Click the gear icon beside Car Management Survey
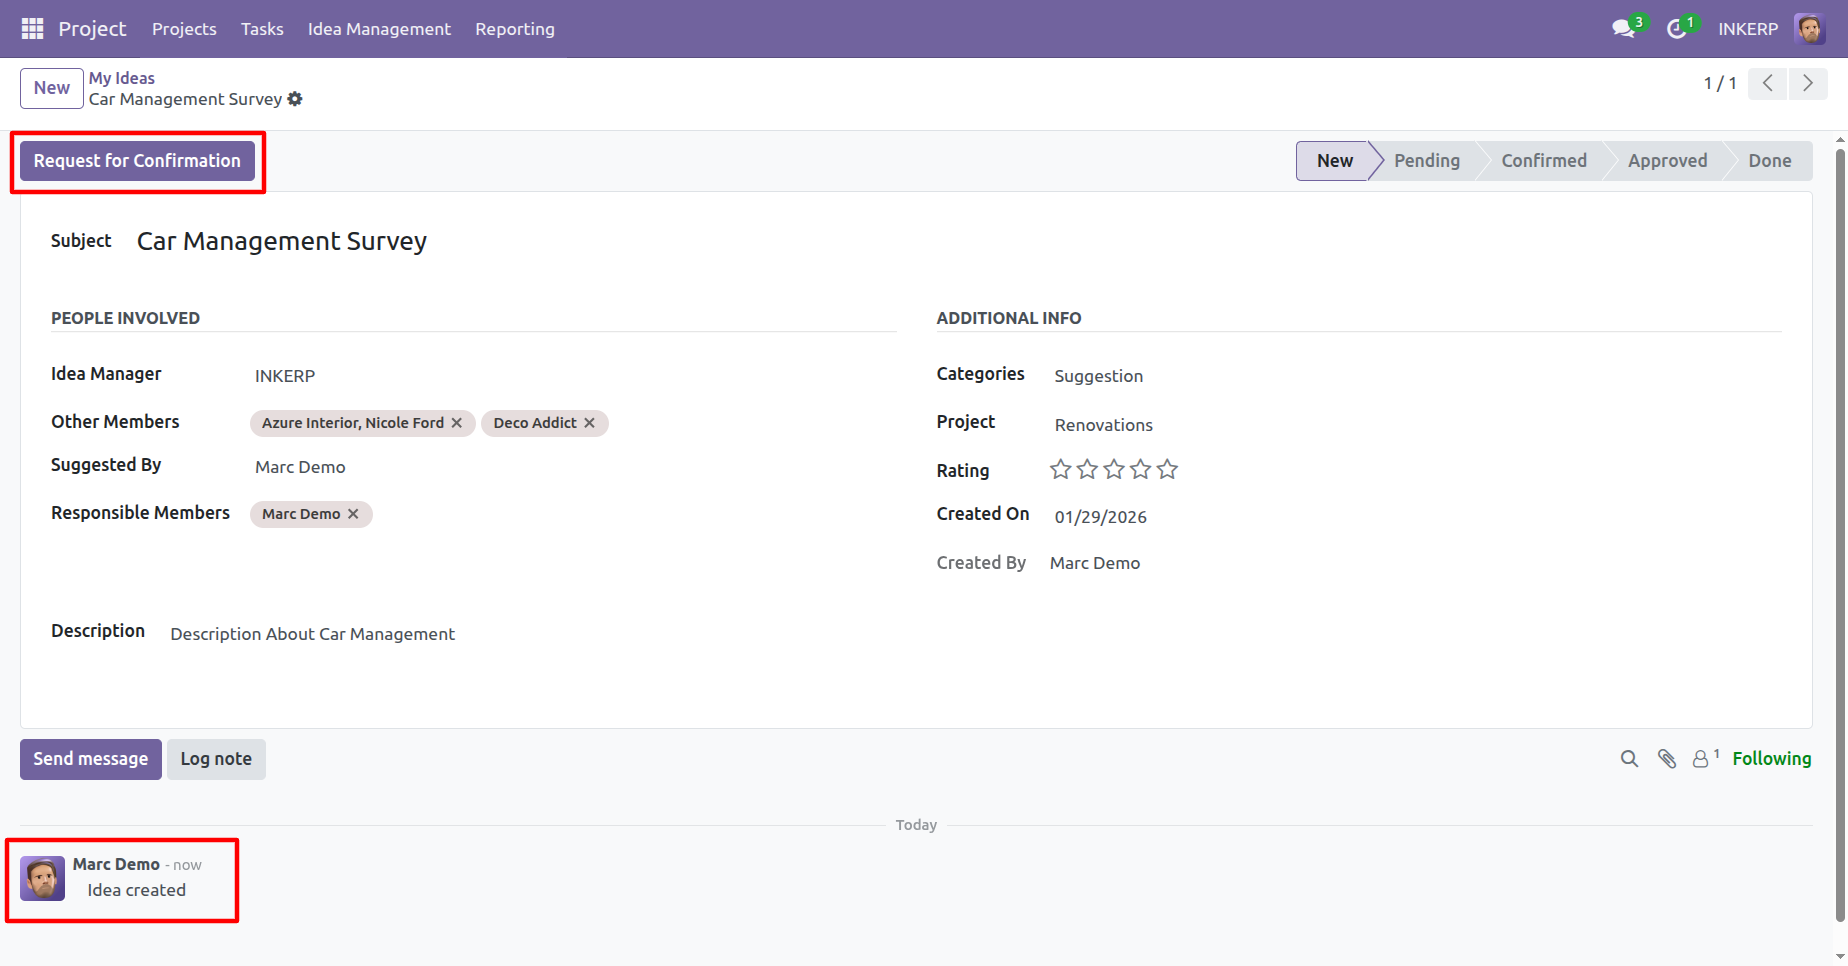 click(295, 99)
